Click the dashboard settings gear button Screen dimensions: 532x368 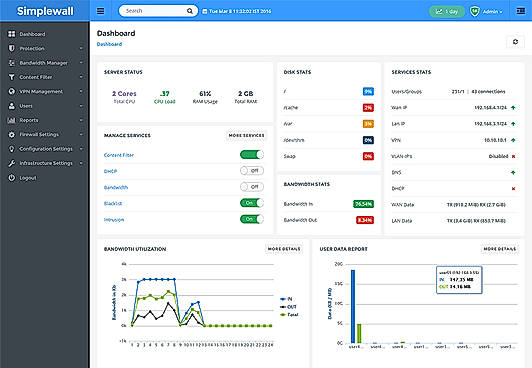pyautogui.click(x=515, y=42)
